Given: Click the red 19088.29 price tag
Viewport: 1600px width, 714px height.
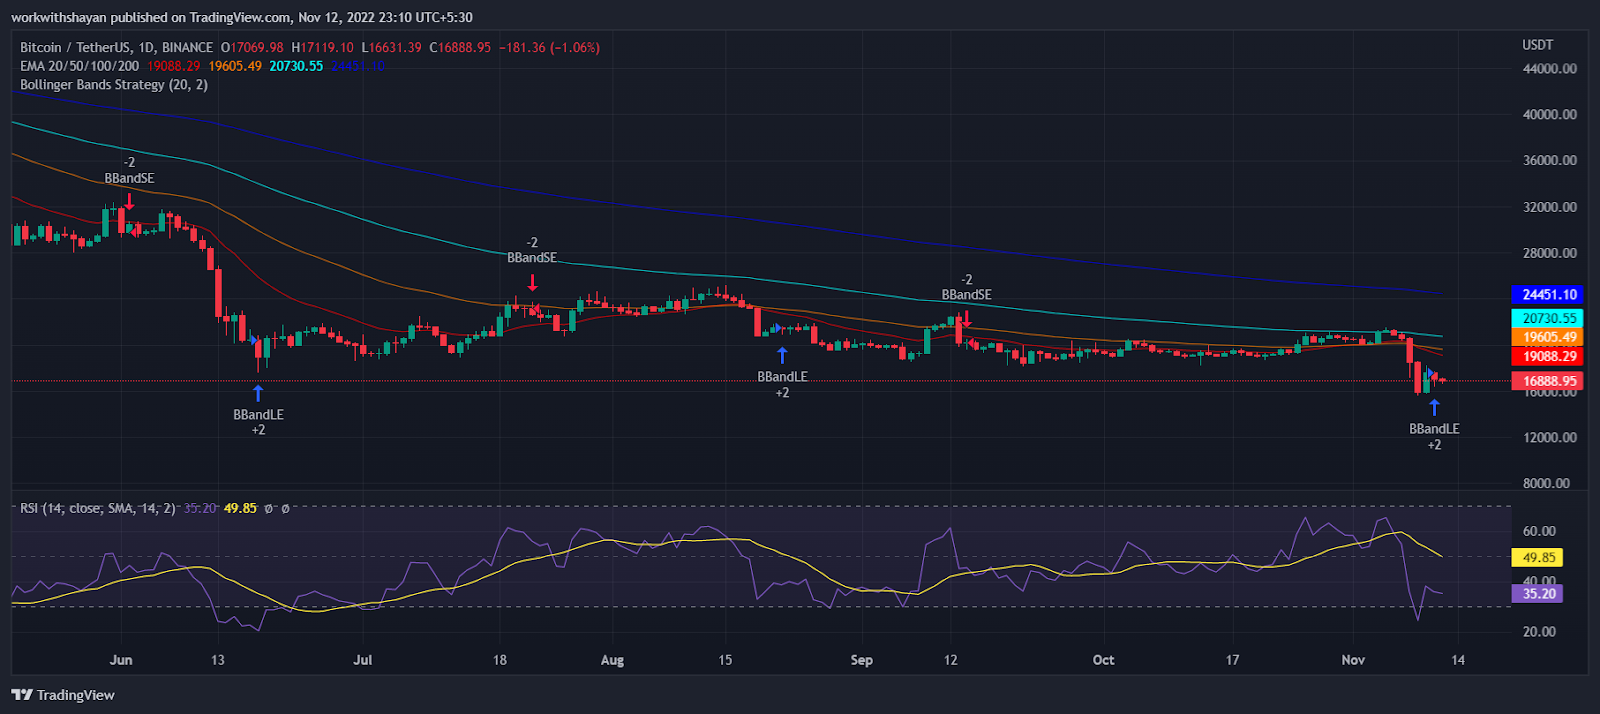Looking at the screenshot, I should coord(1548,356).
